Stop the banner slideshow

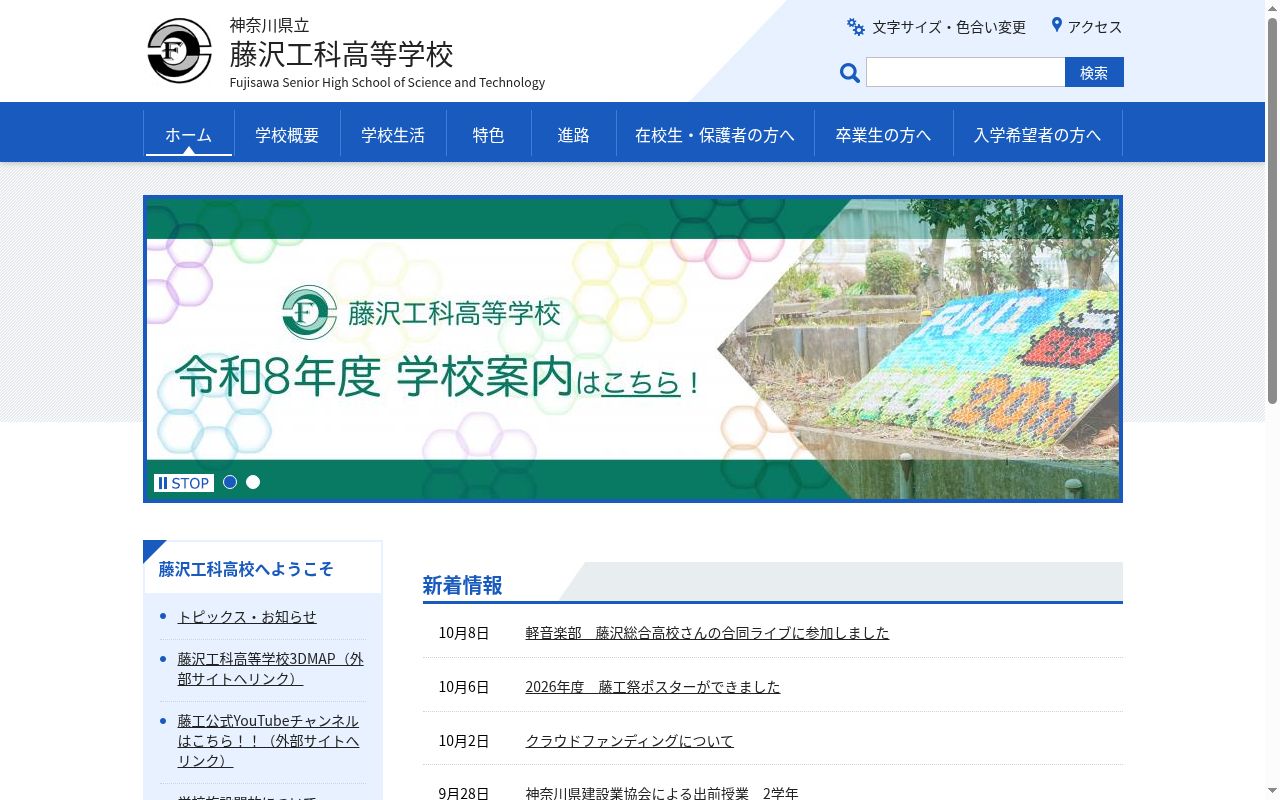184,483
